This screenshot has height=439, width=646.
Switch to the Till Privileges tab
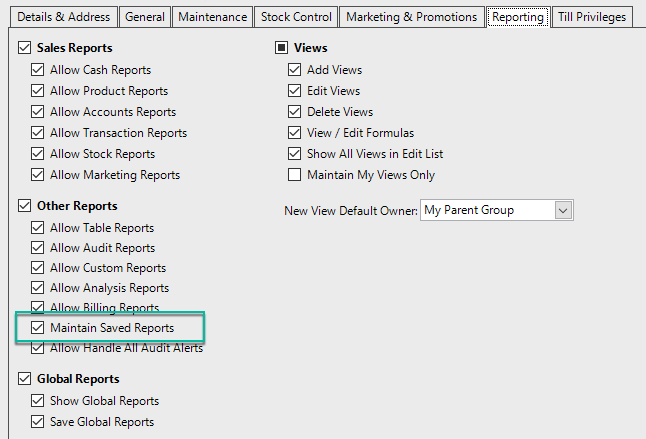pyautogui.click(x=592, y=17)
